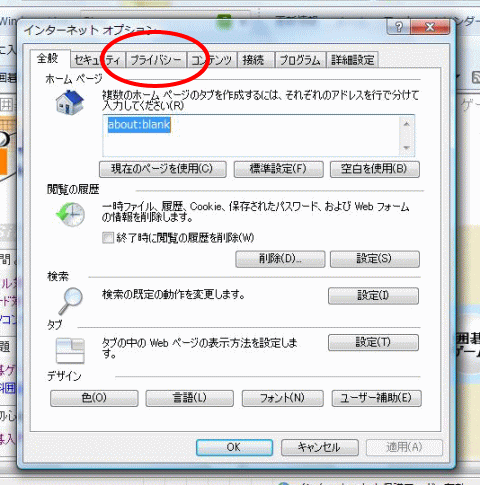The width and height of the screenshot is (480, 485).
Task: Open the 接続 tab
Action: pos(253,60)
